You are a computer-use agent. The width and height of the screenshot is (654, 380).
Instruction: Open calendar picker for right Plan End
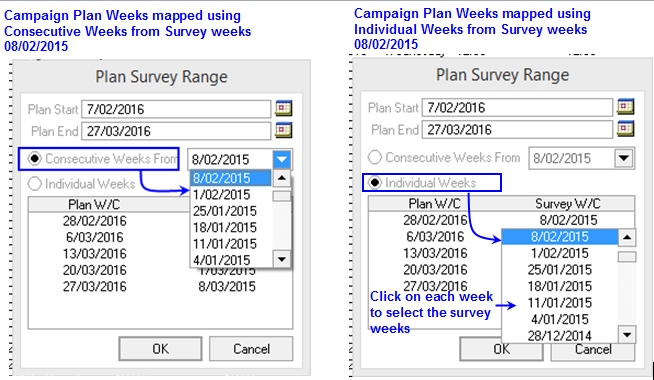pos(626,128)
